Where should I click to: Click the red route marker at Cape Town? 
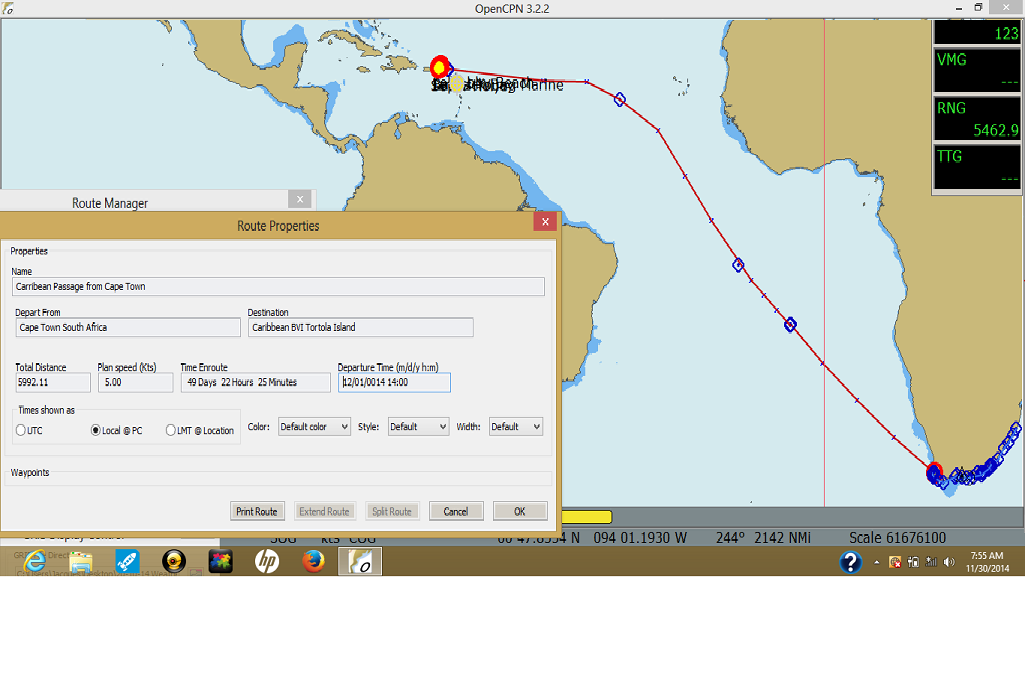(x=934, y=471)
